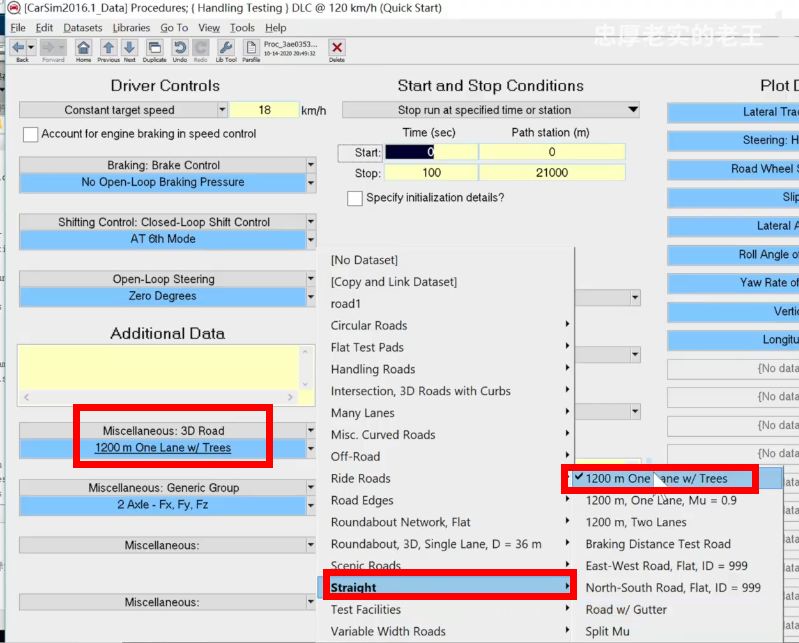Open the Parsfile document icon
The image size is (799, 643).
coord(251,48)
